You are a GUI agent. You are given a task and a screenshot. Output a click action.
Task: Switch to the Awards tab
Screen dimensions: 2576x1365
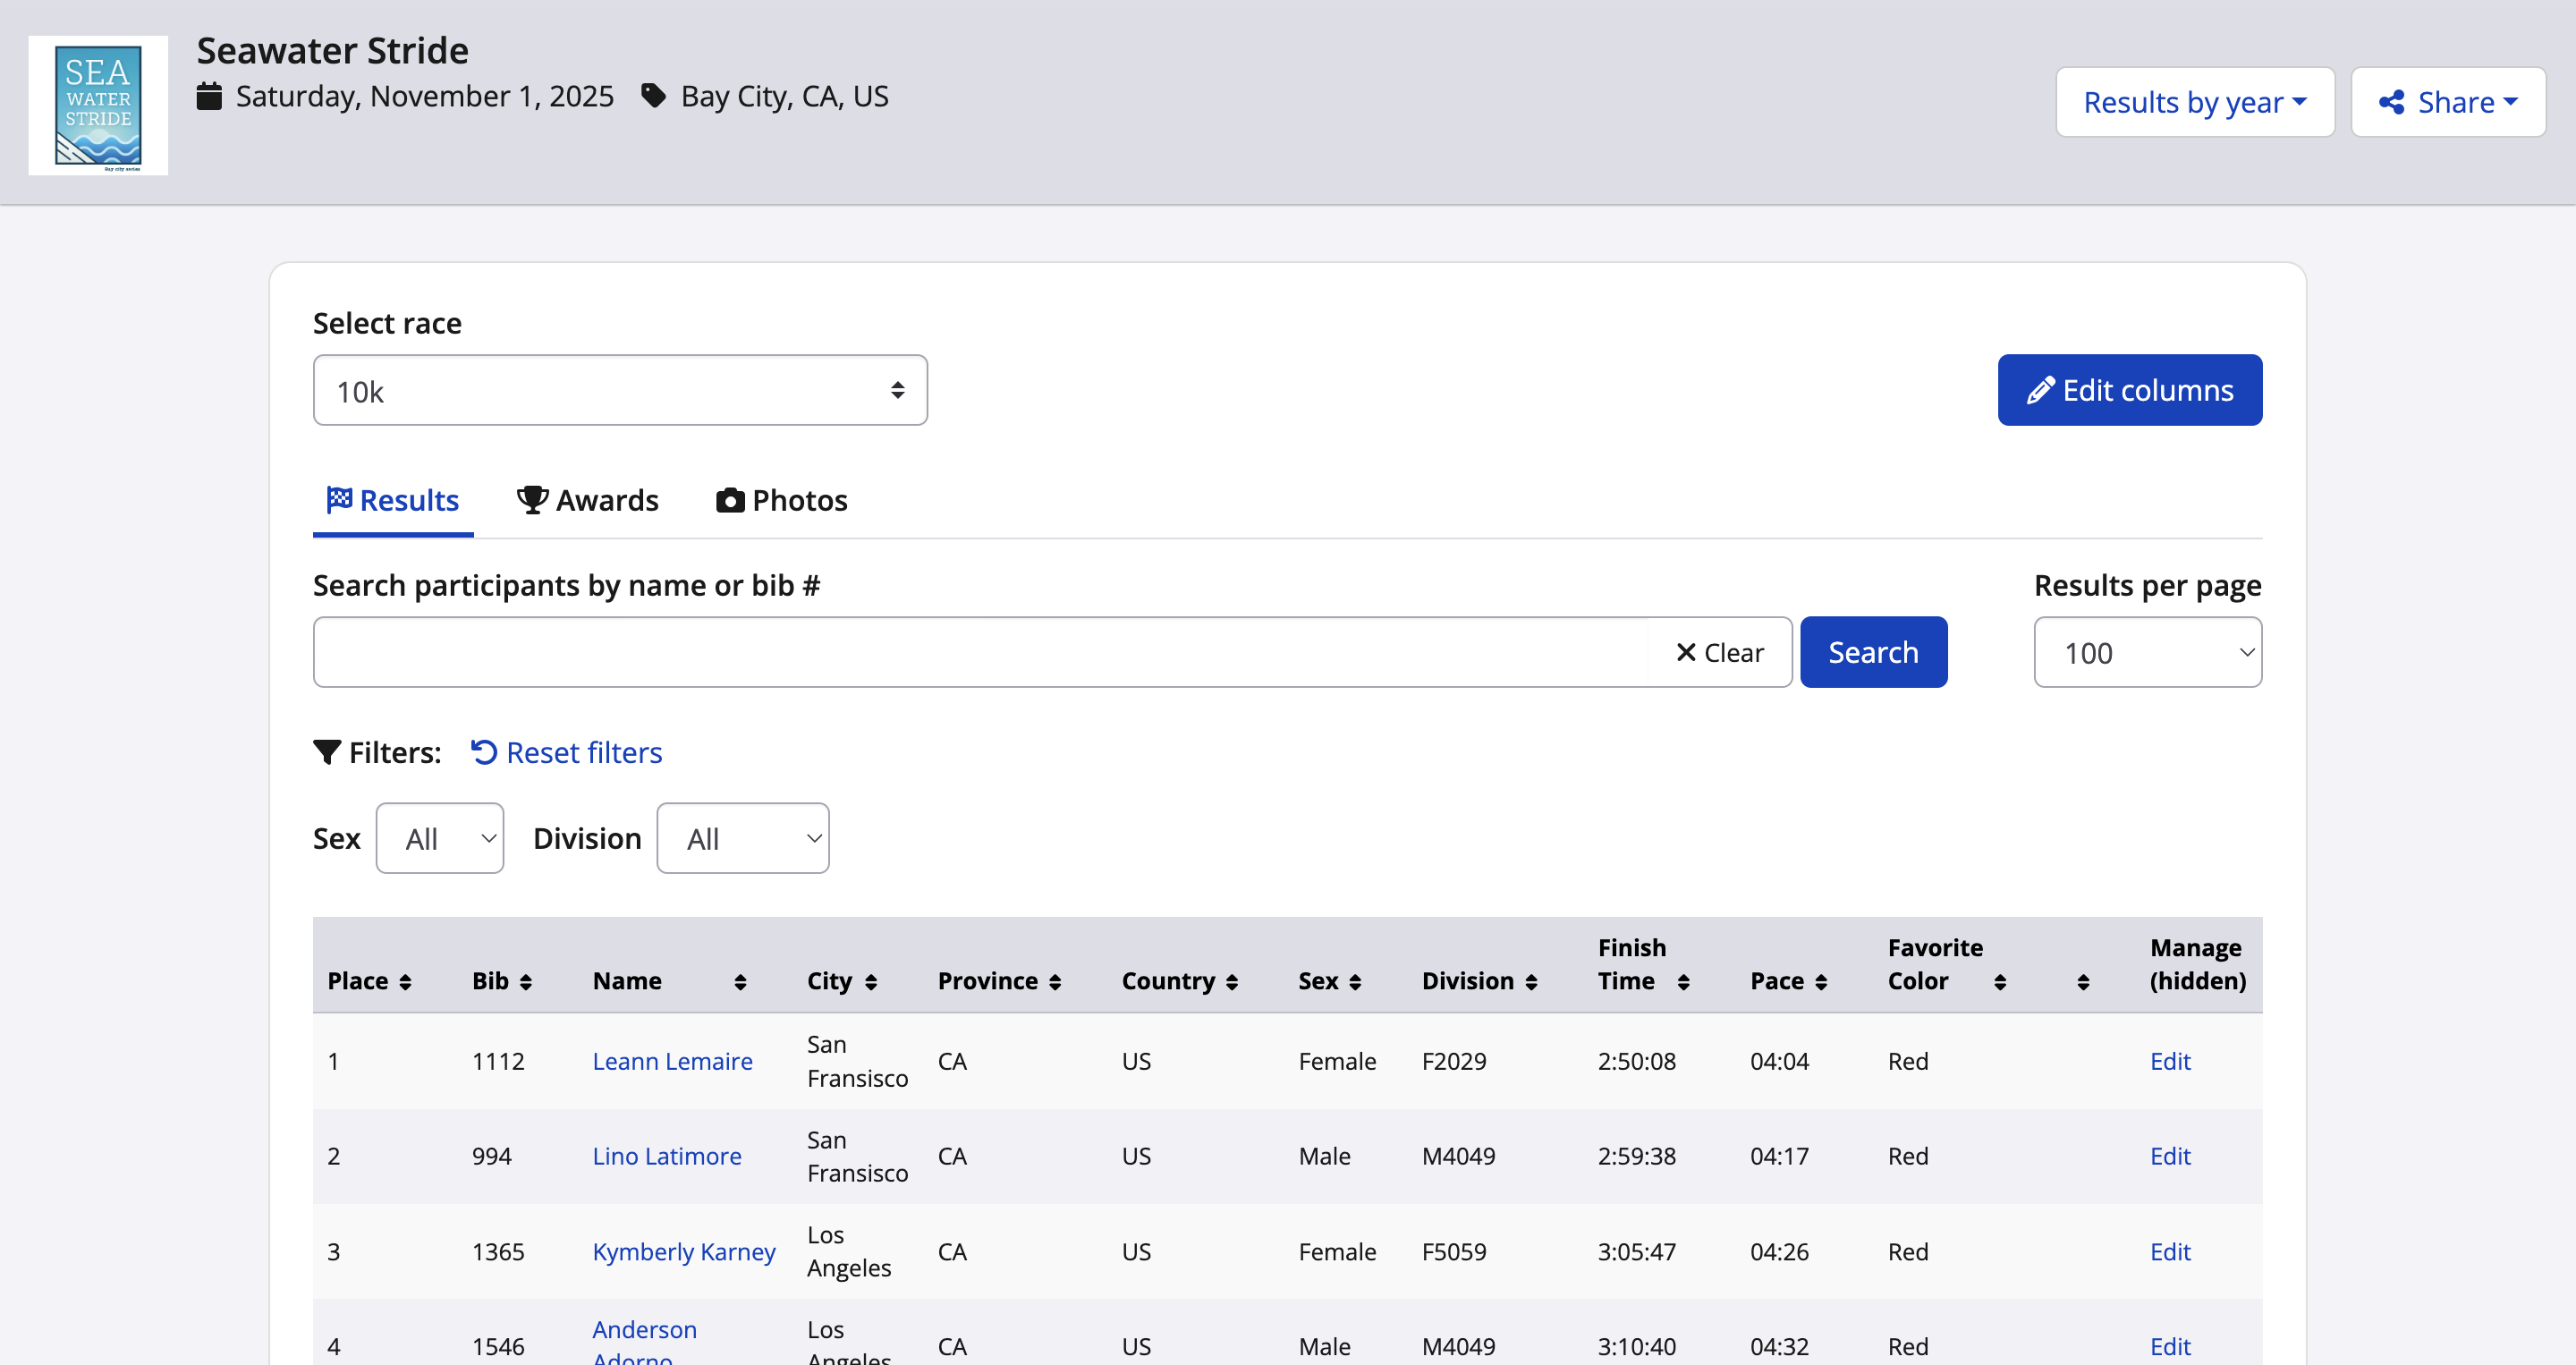tap(588, 500)
